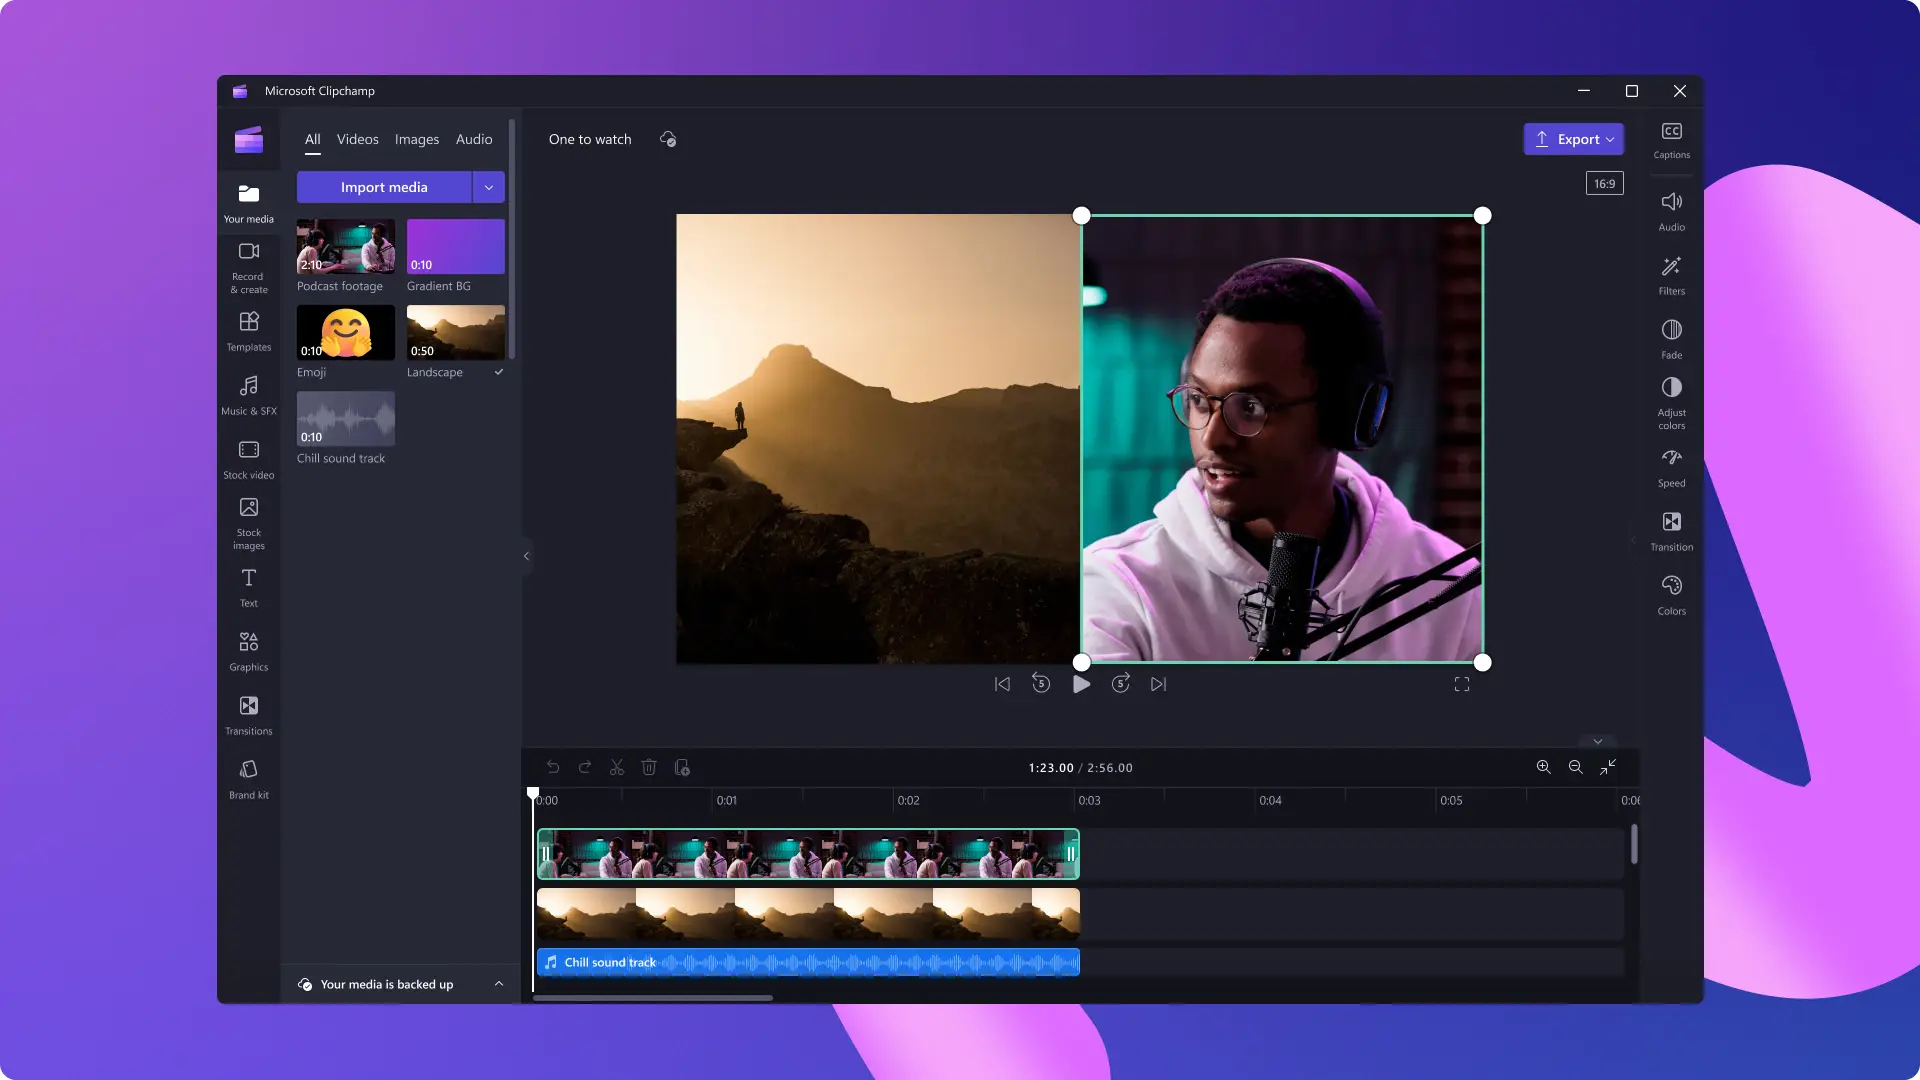Toggle fullscreen preview mode

pos(1461,683)
